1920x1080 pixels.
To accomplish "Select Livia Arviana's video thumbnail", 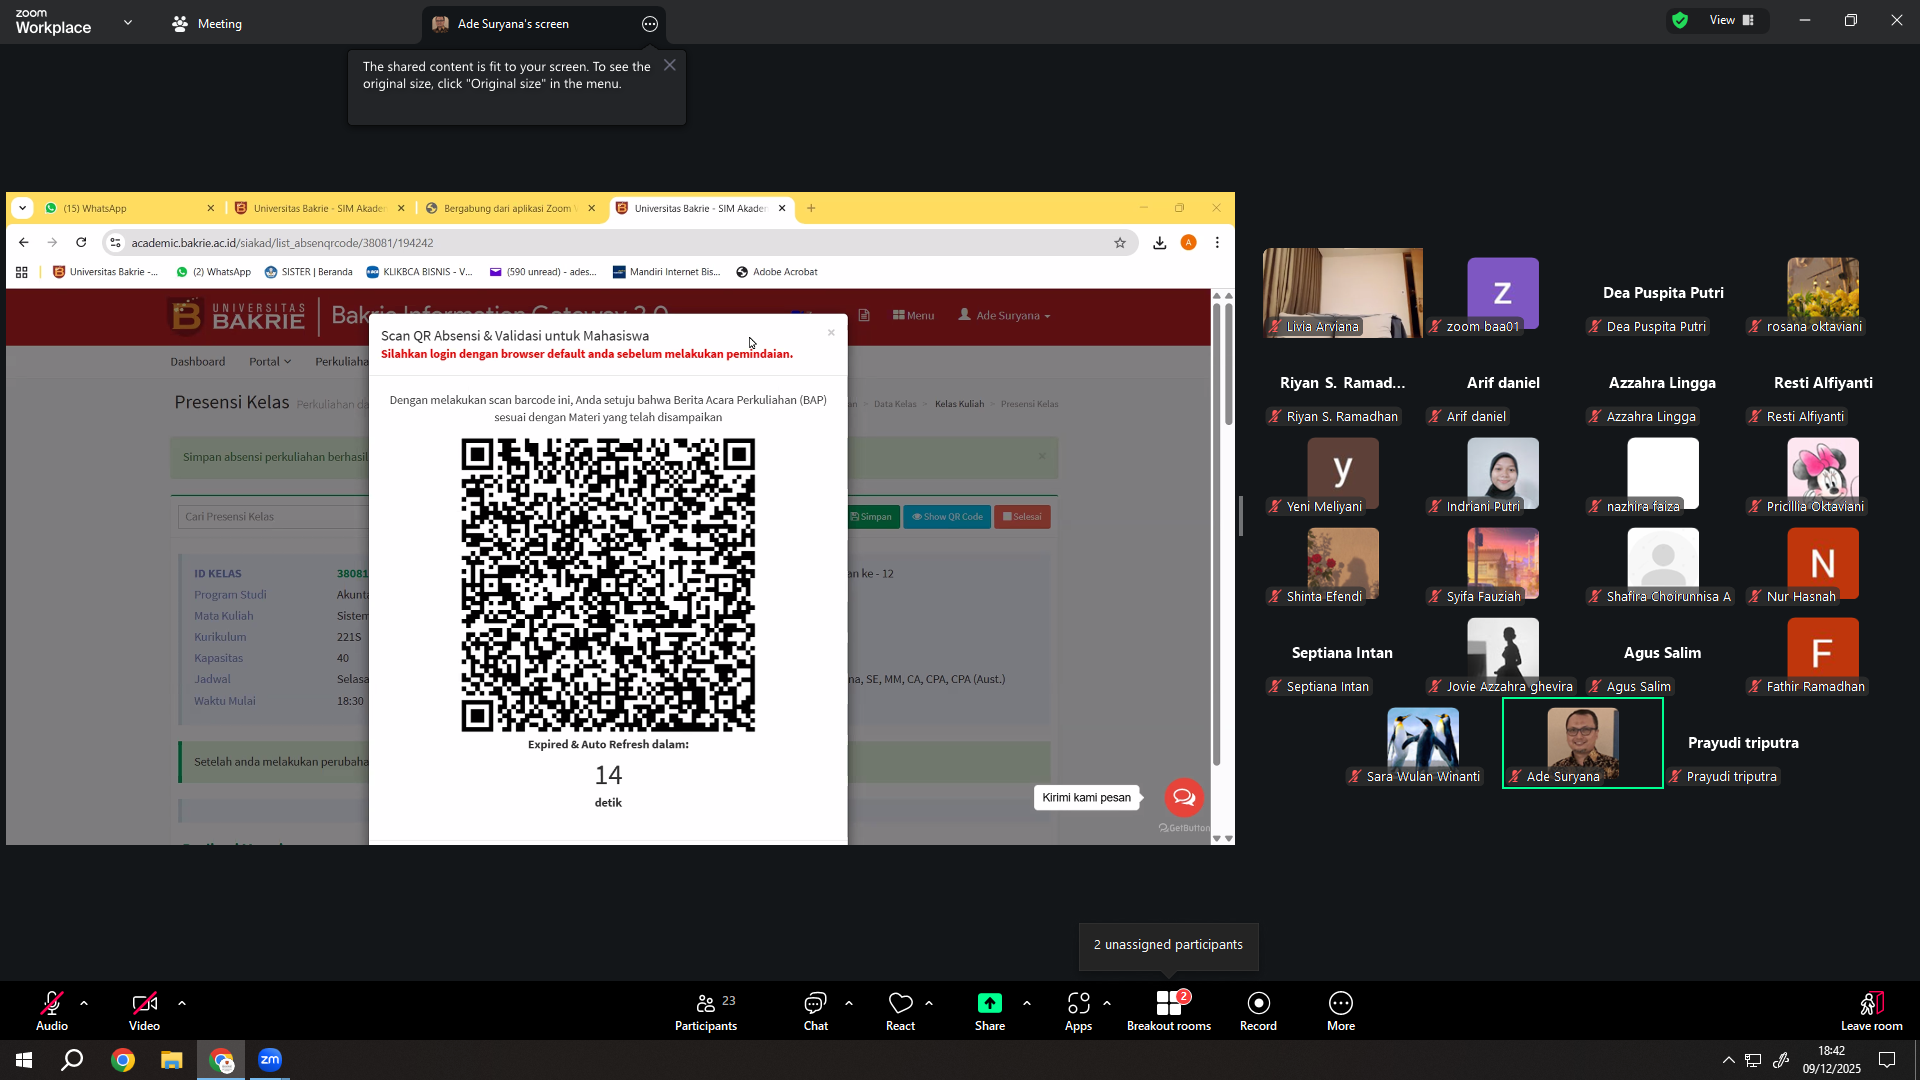I will [1342, 292].
